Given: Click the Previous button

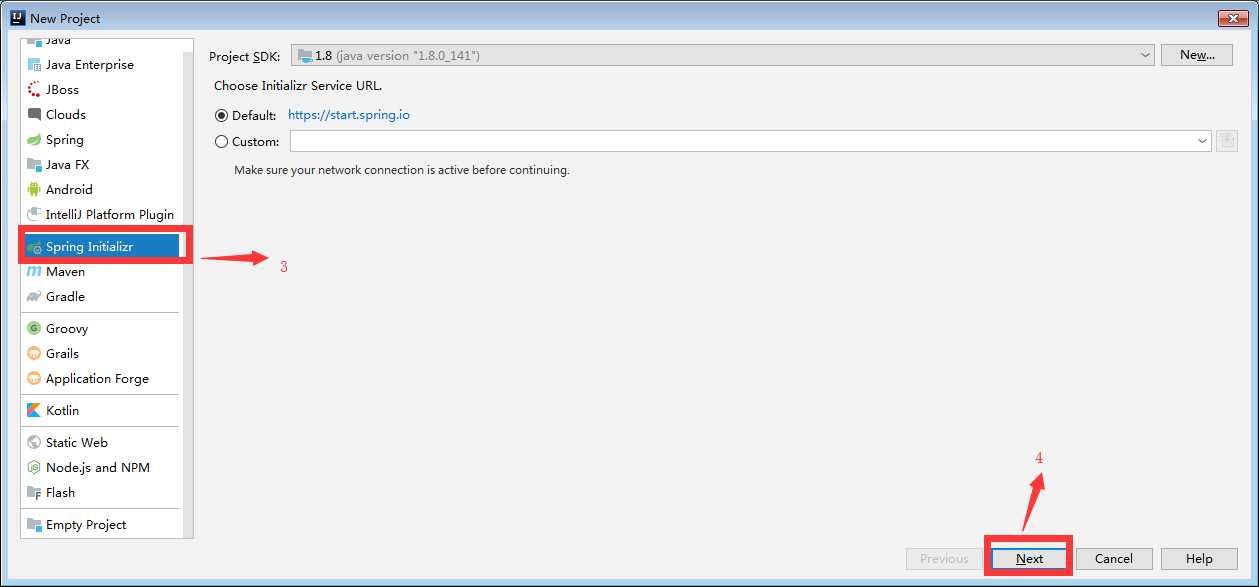Looking at the screenshot, I should point(944,559).
